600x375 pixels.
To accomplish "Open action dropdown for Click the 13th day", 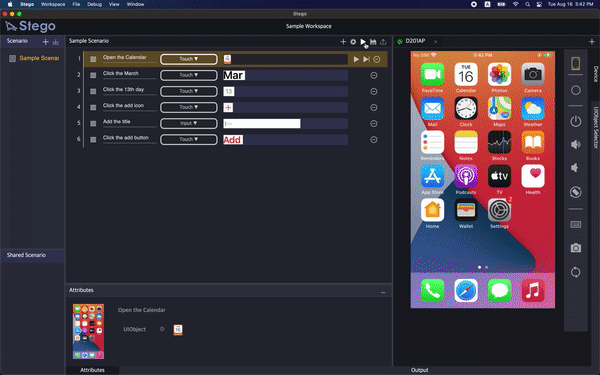I will 189,91.
